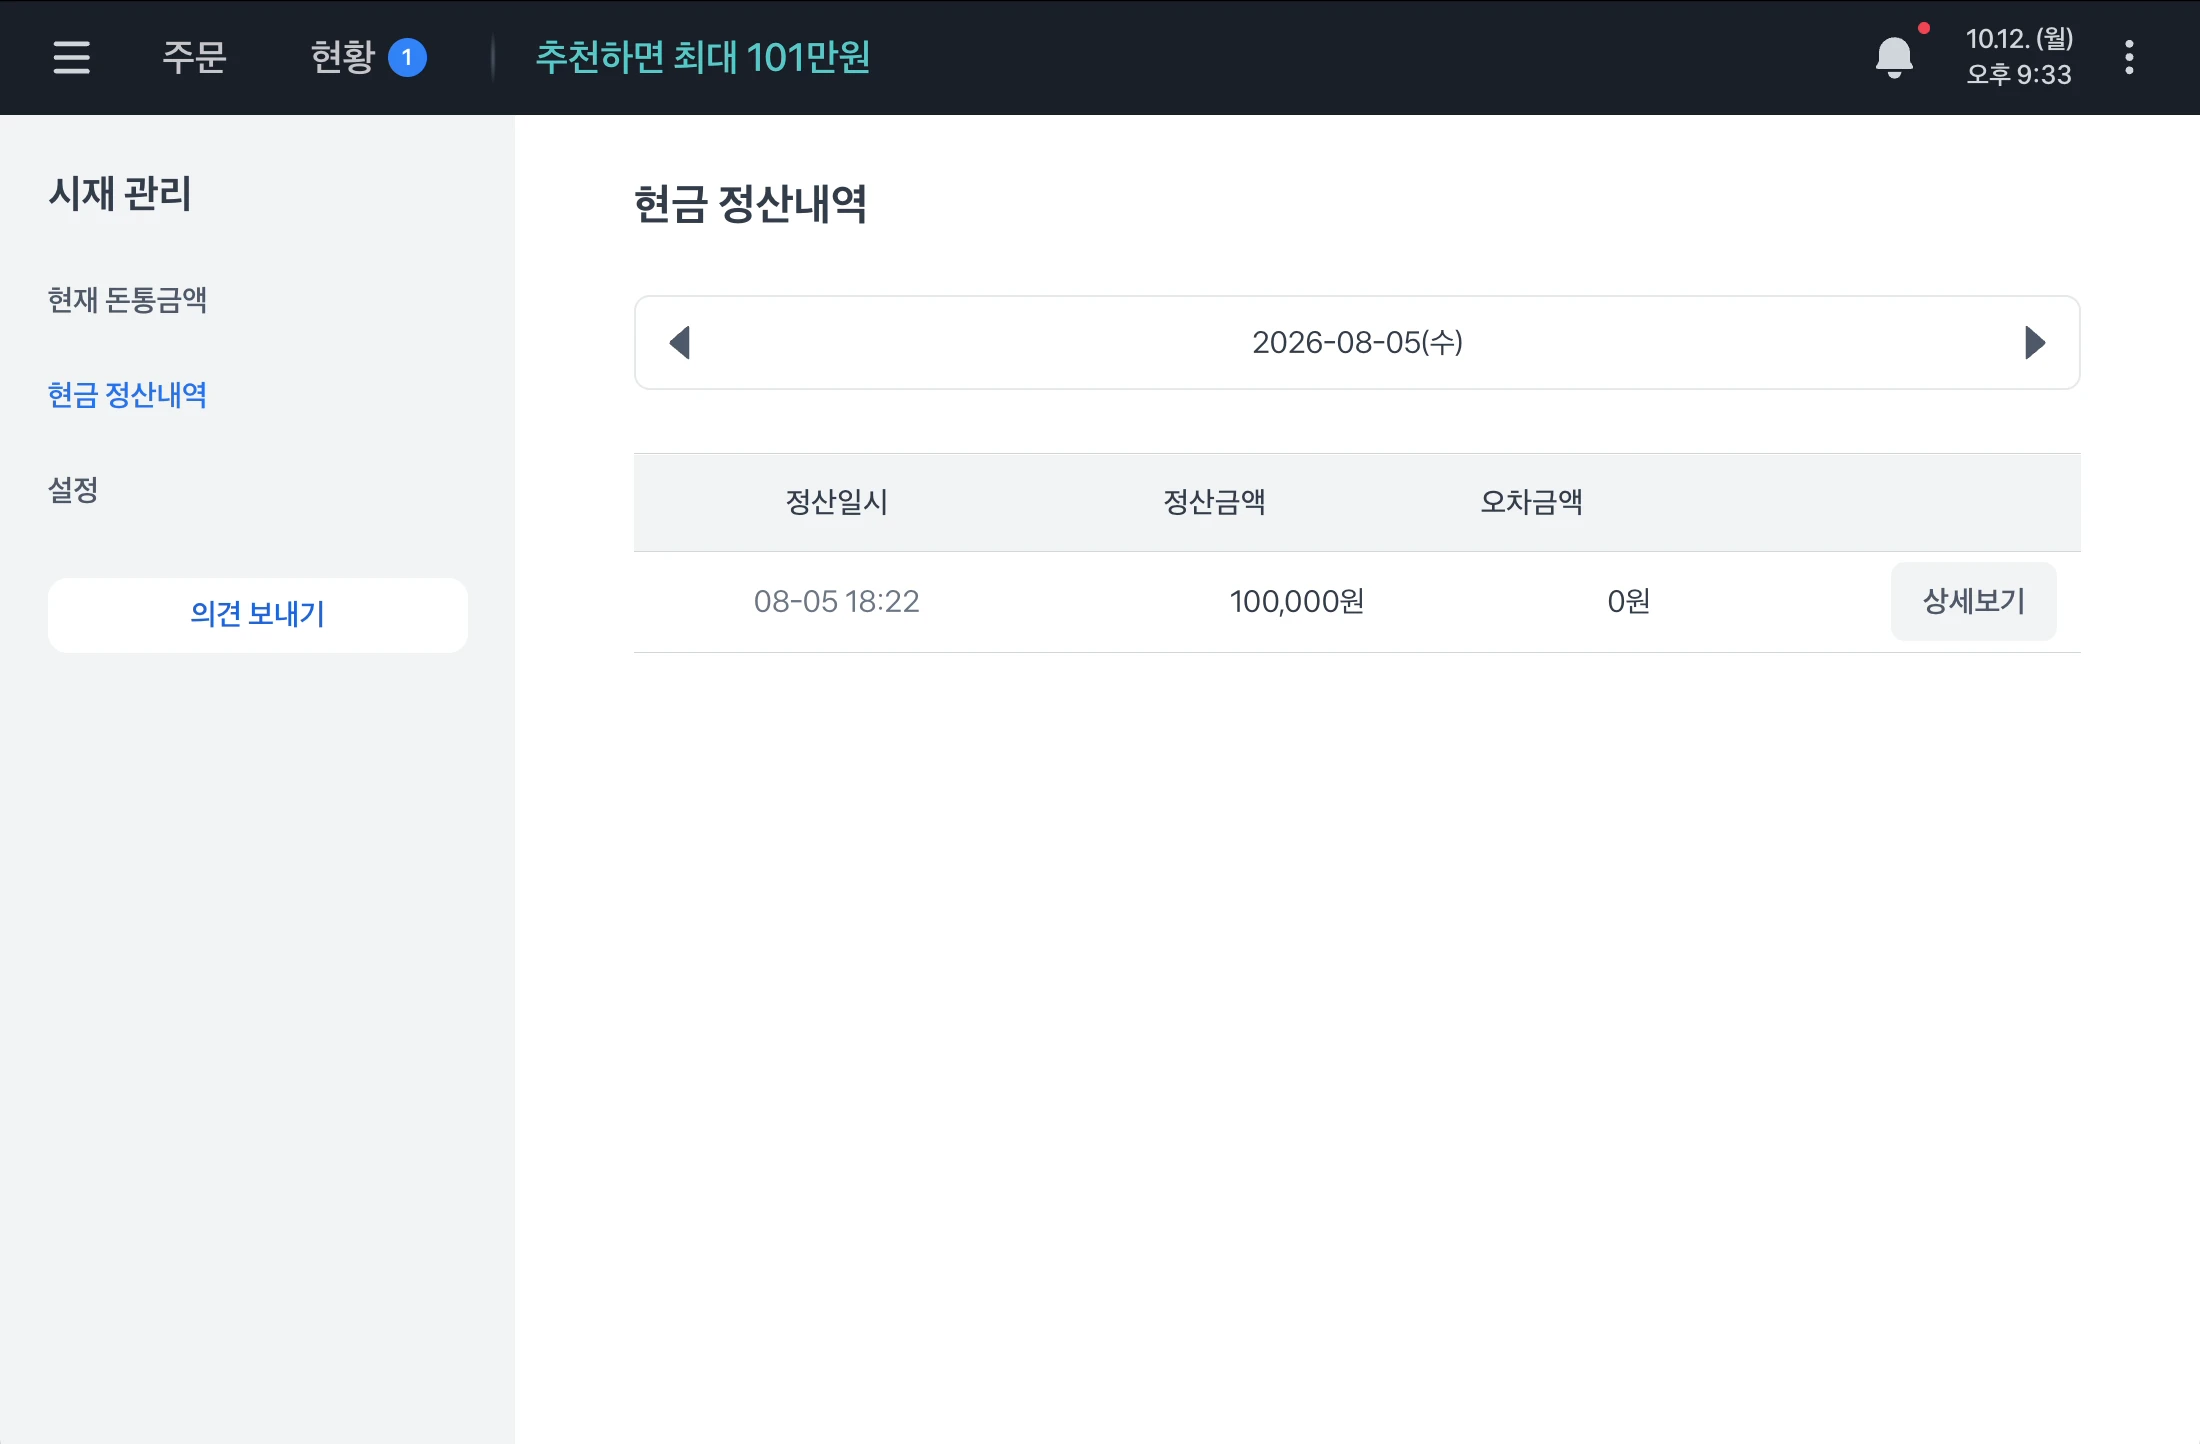The width and height of the screenshot is (2200, 1444).
Task: Click the 08-05 18:22 settlement time cell
Action: click(836, 601)
